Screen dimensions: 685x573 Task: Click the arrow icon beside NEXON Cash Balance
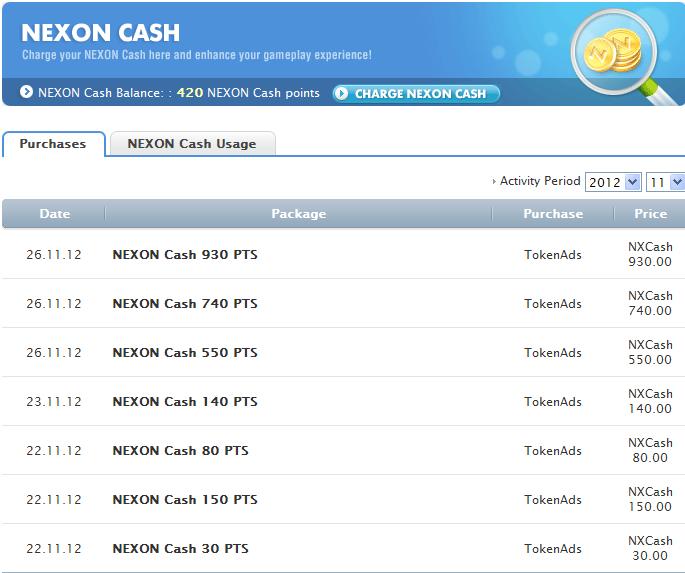(26, 92)
